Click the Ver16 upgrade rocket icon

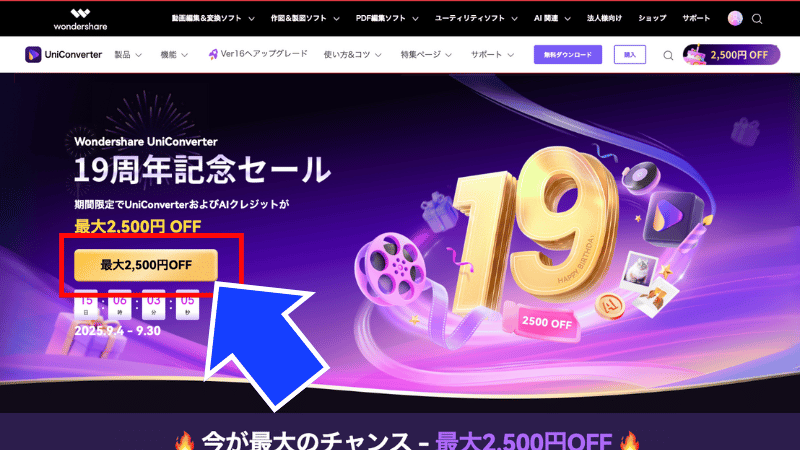point(213,54)
